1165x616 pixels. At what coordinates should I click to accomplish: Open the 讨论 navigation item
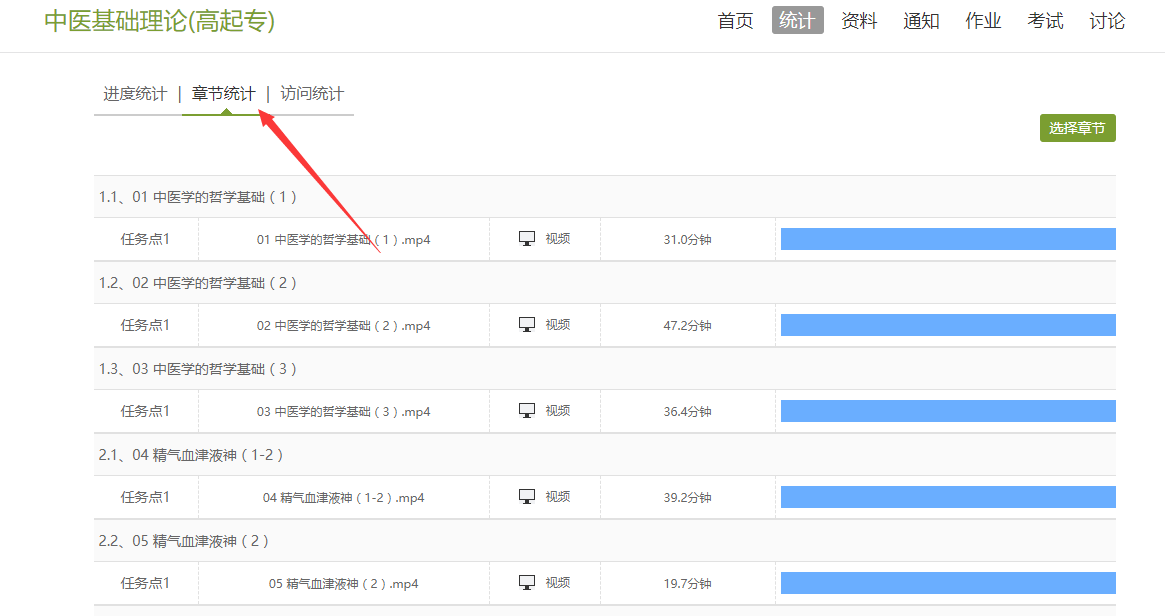1107,21
